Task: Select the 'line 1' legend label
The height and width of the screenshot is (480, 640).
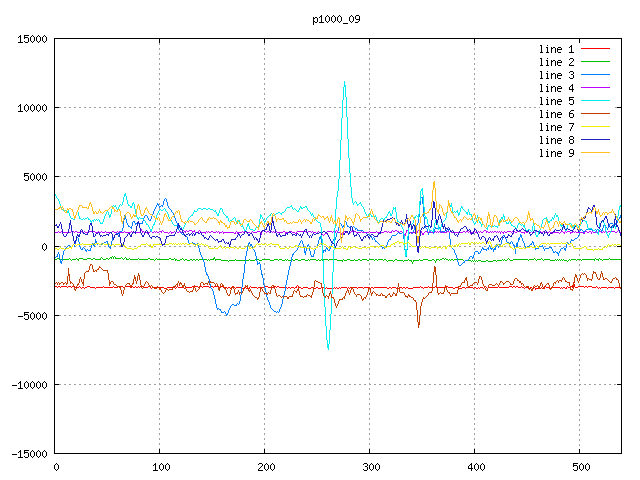Action: 556,49
